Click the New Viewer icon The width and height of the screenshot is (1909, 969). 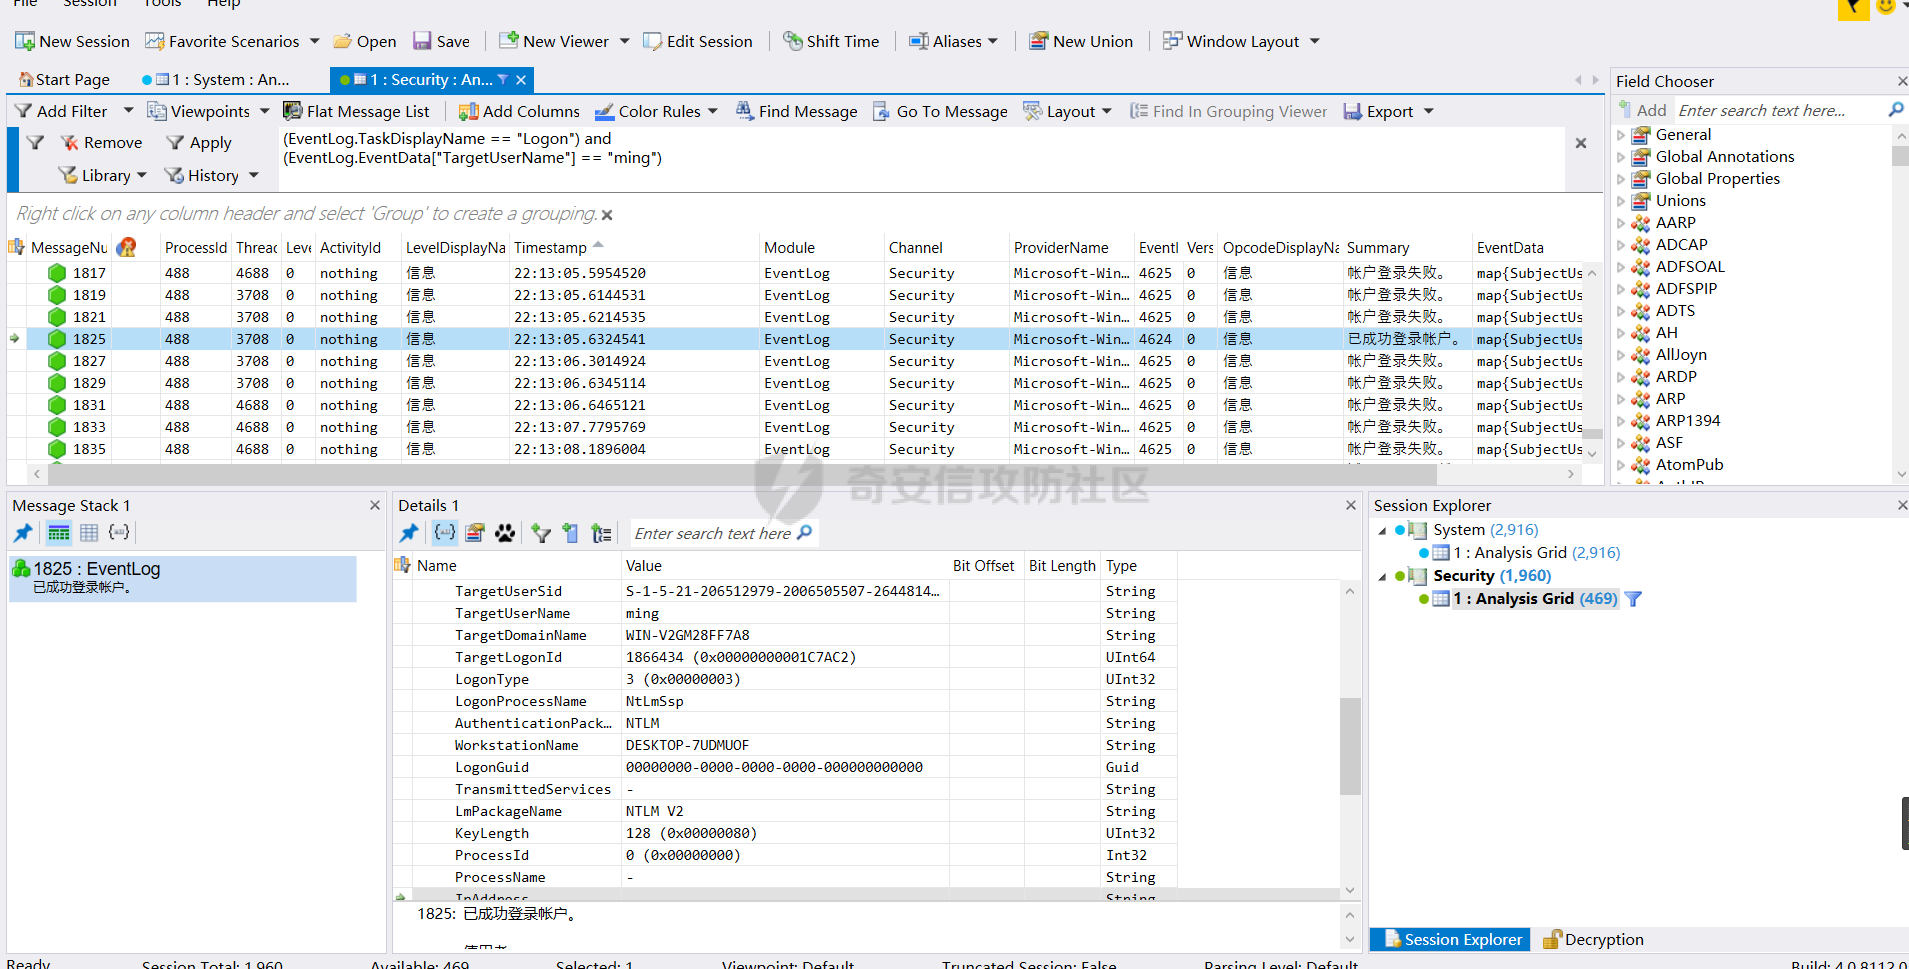[508, 41]
